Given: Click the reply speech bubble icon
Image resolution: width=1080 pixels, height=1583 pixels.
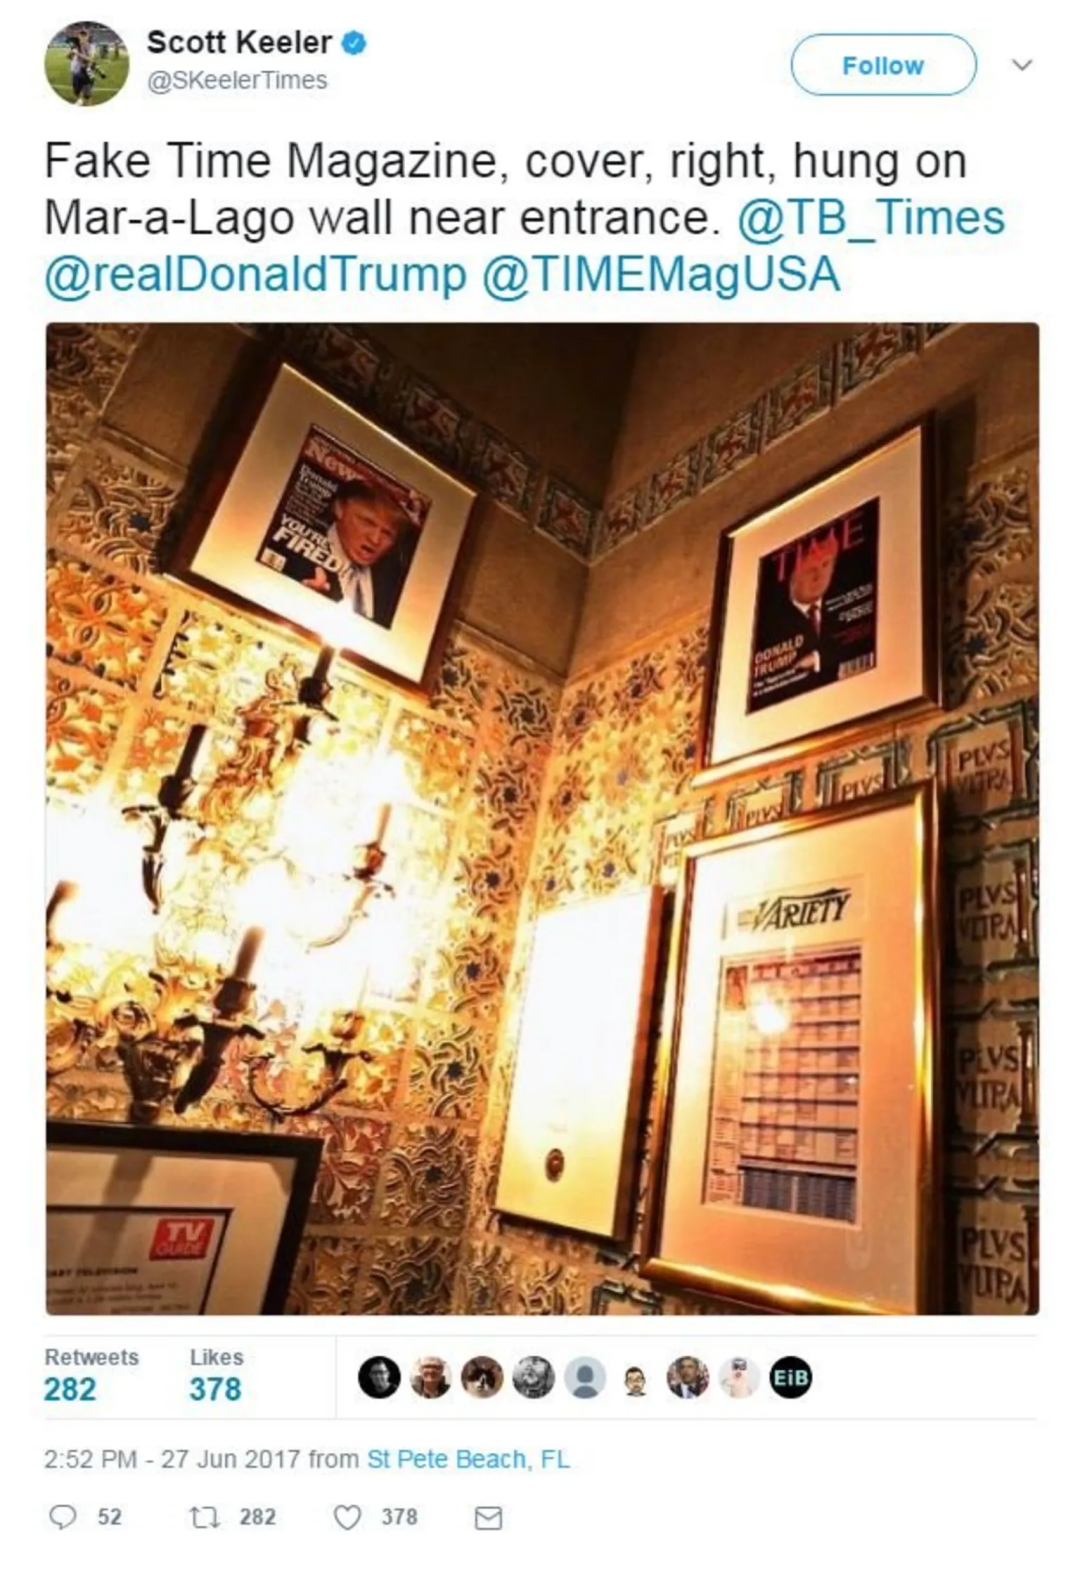Looking at the screenshot, I should click(x=63, y=1517).
